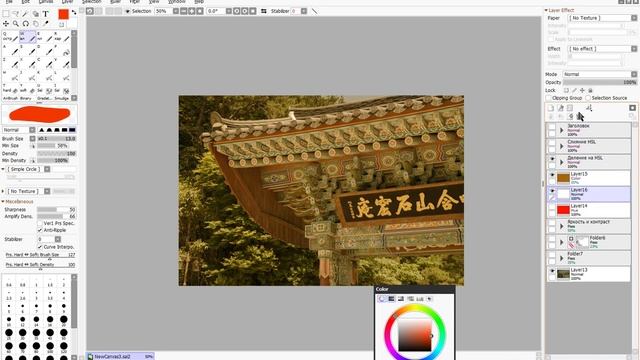The width and height of the screenshot is (640, 360).
Task: Adjust the Sharpness slider
Action: (56, 209)
